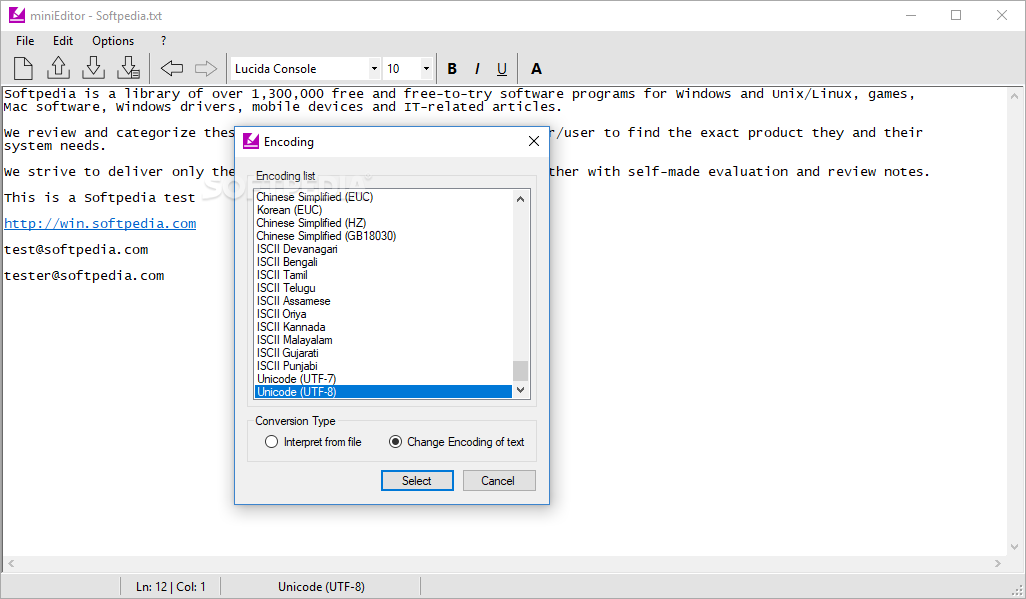Select ISCII Gujarati encoding
1026x599 pixels.
[383, 353]
